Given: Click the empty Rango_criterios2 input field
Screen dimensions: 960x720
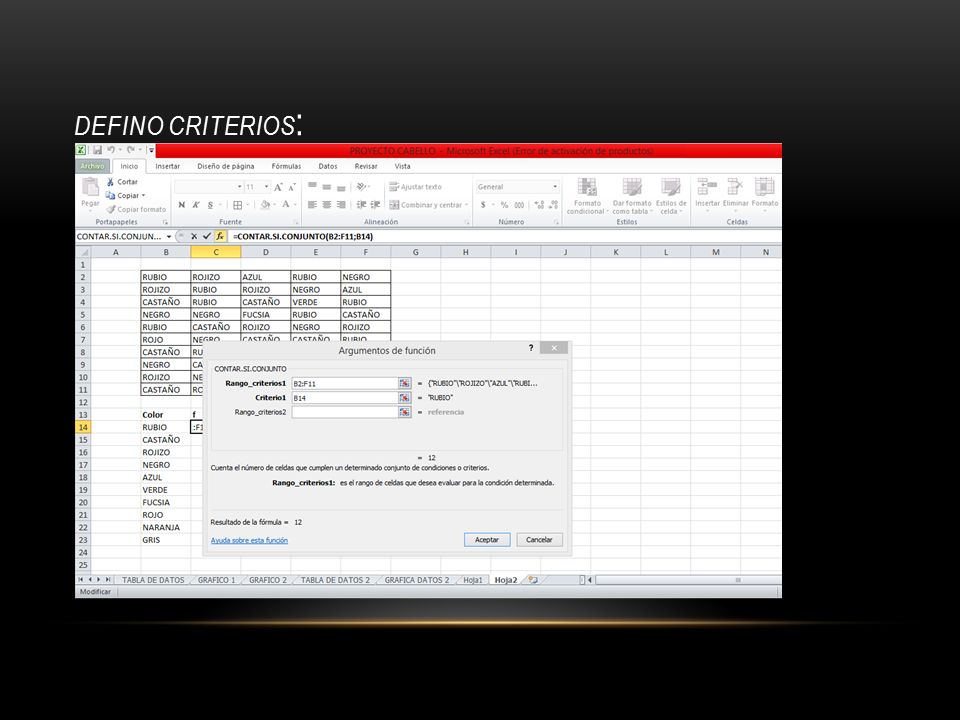Looking at the screenshot, I should [345, 412].
